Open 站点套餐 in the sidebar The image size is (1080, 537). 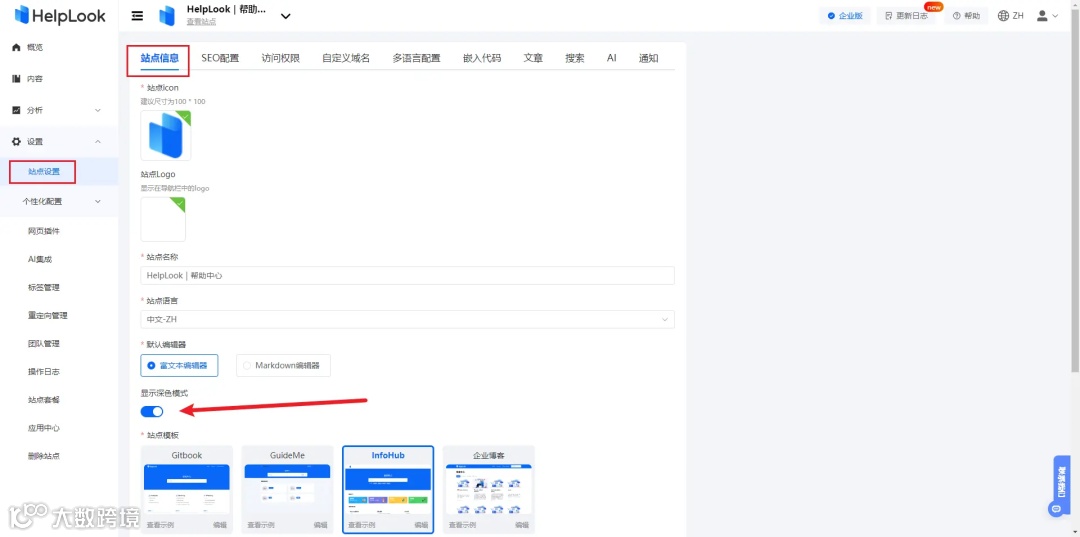44,400
